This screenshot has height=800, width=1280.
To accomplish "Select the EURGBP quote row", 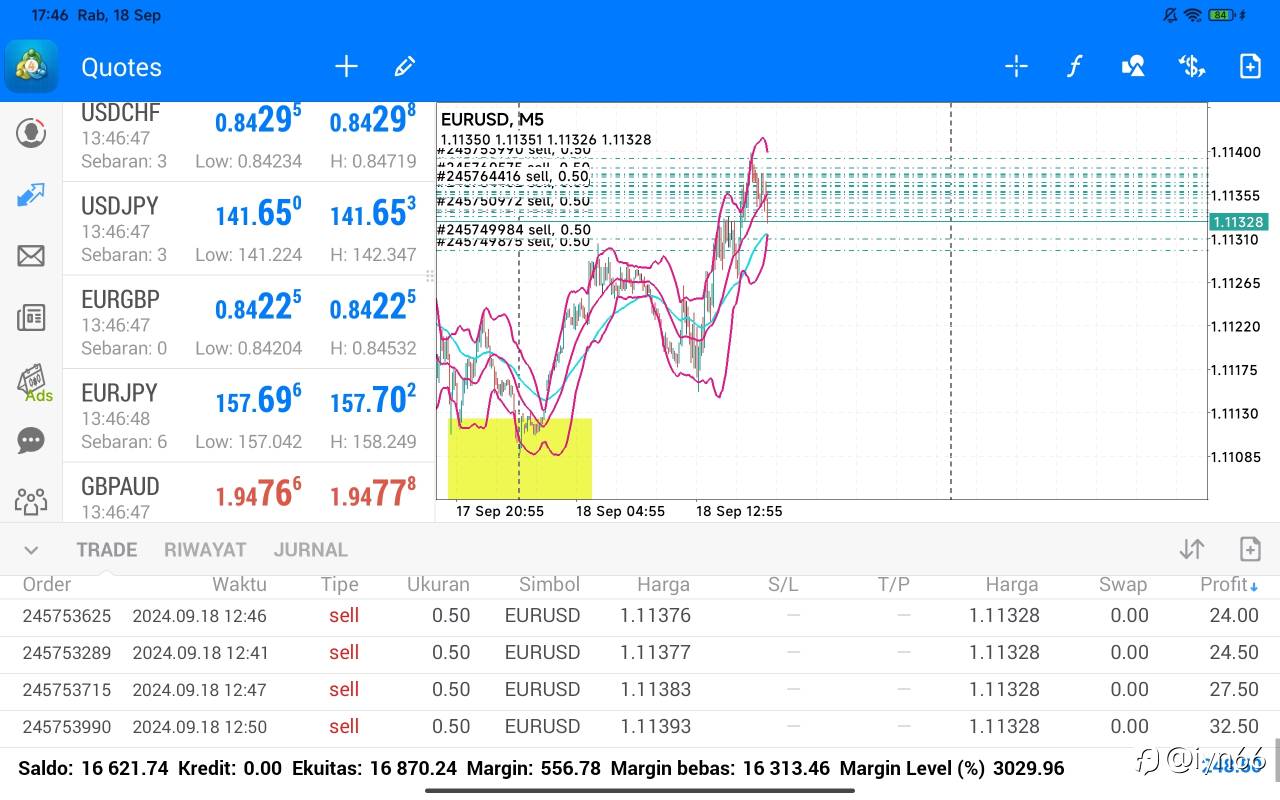I will click(248, 322).
